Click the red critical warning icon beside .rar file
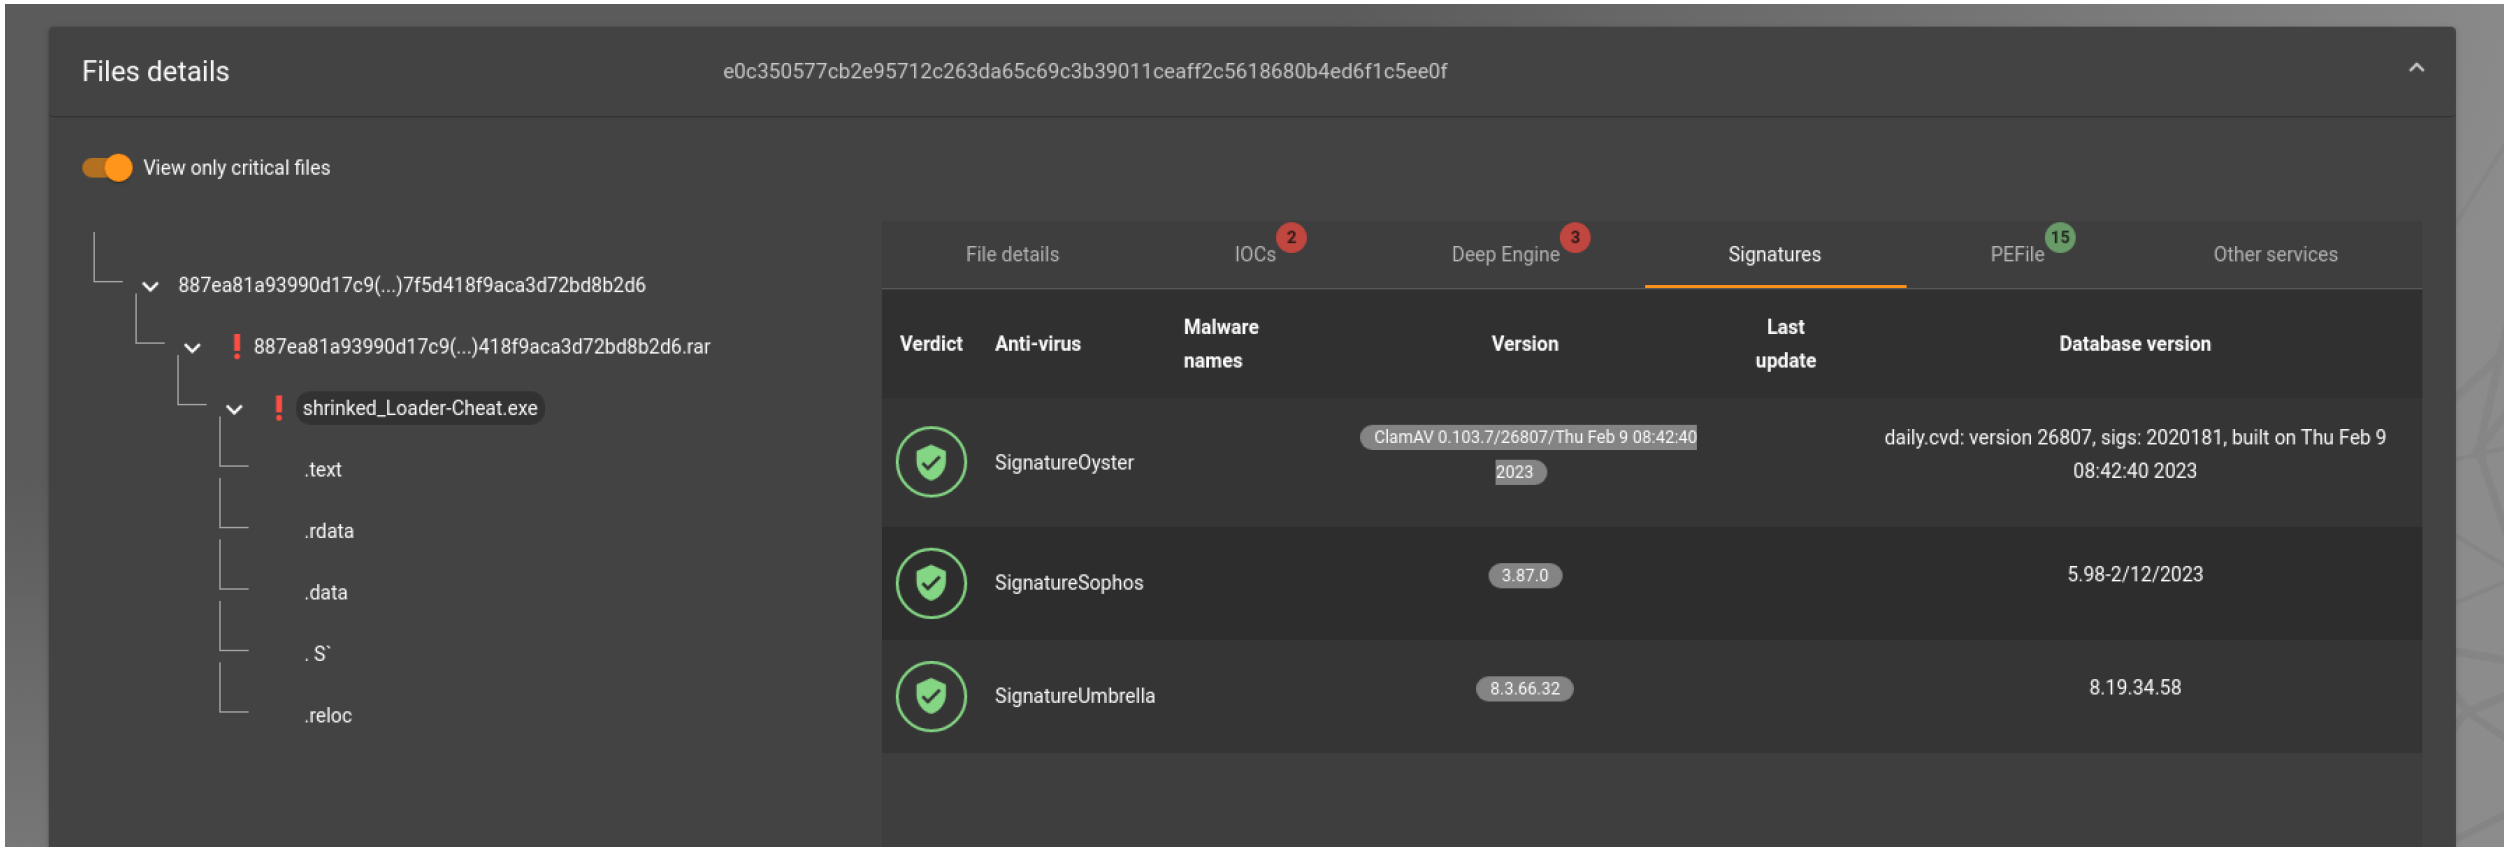This screenshot has height=847, width=2504. [x=236, y=346]
